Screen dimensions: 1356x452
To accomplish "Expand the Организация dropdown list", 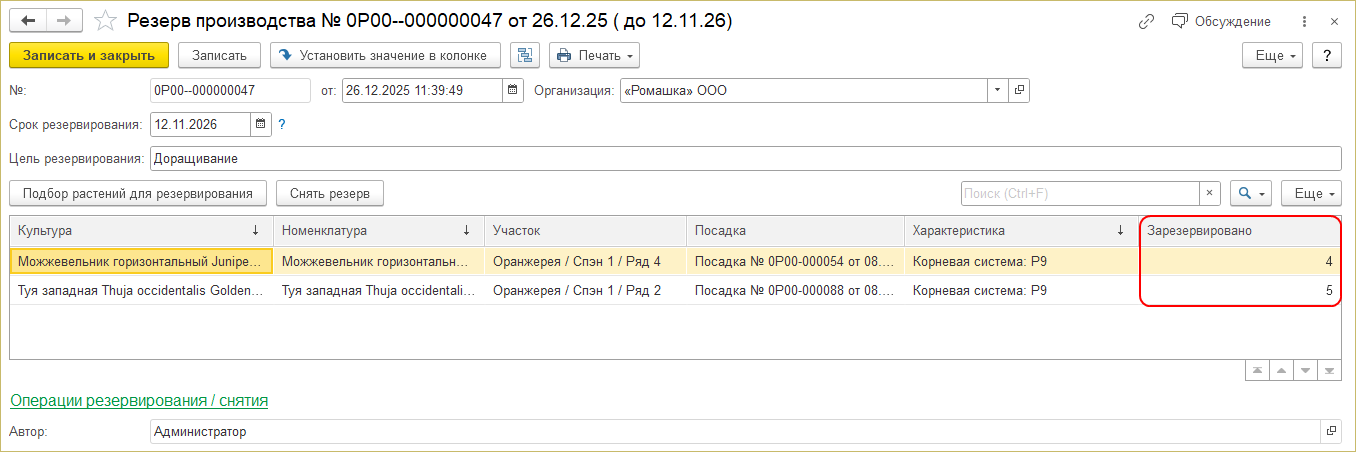I will click(x=997, y=90).
